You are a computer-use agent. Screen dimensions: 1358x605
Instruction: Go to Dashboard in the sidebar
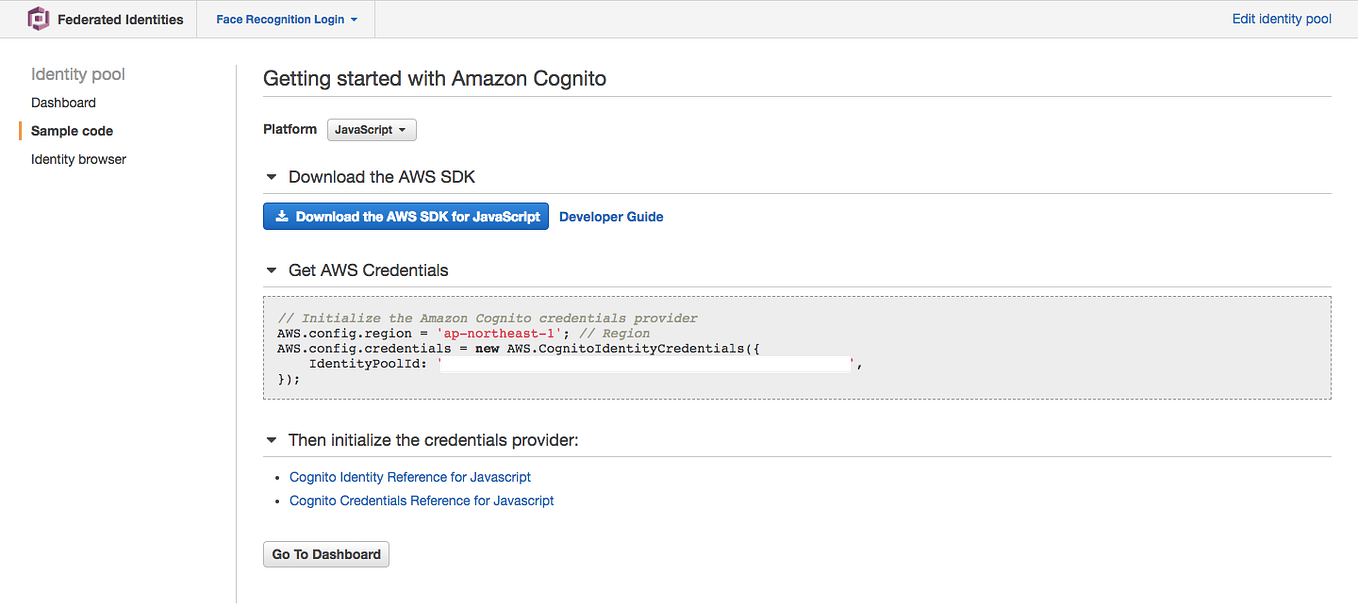63,103
